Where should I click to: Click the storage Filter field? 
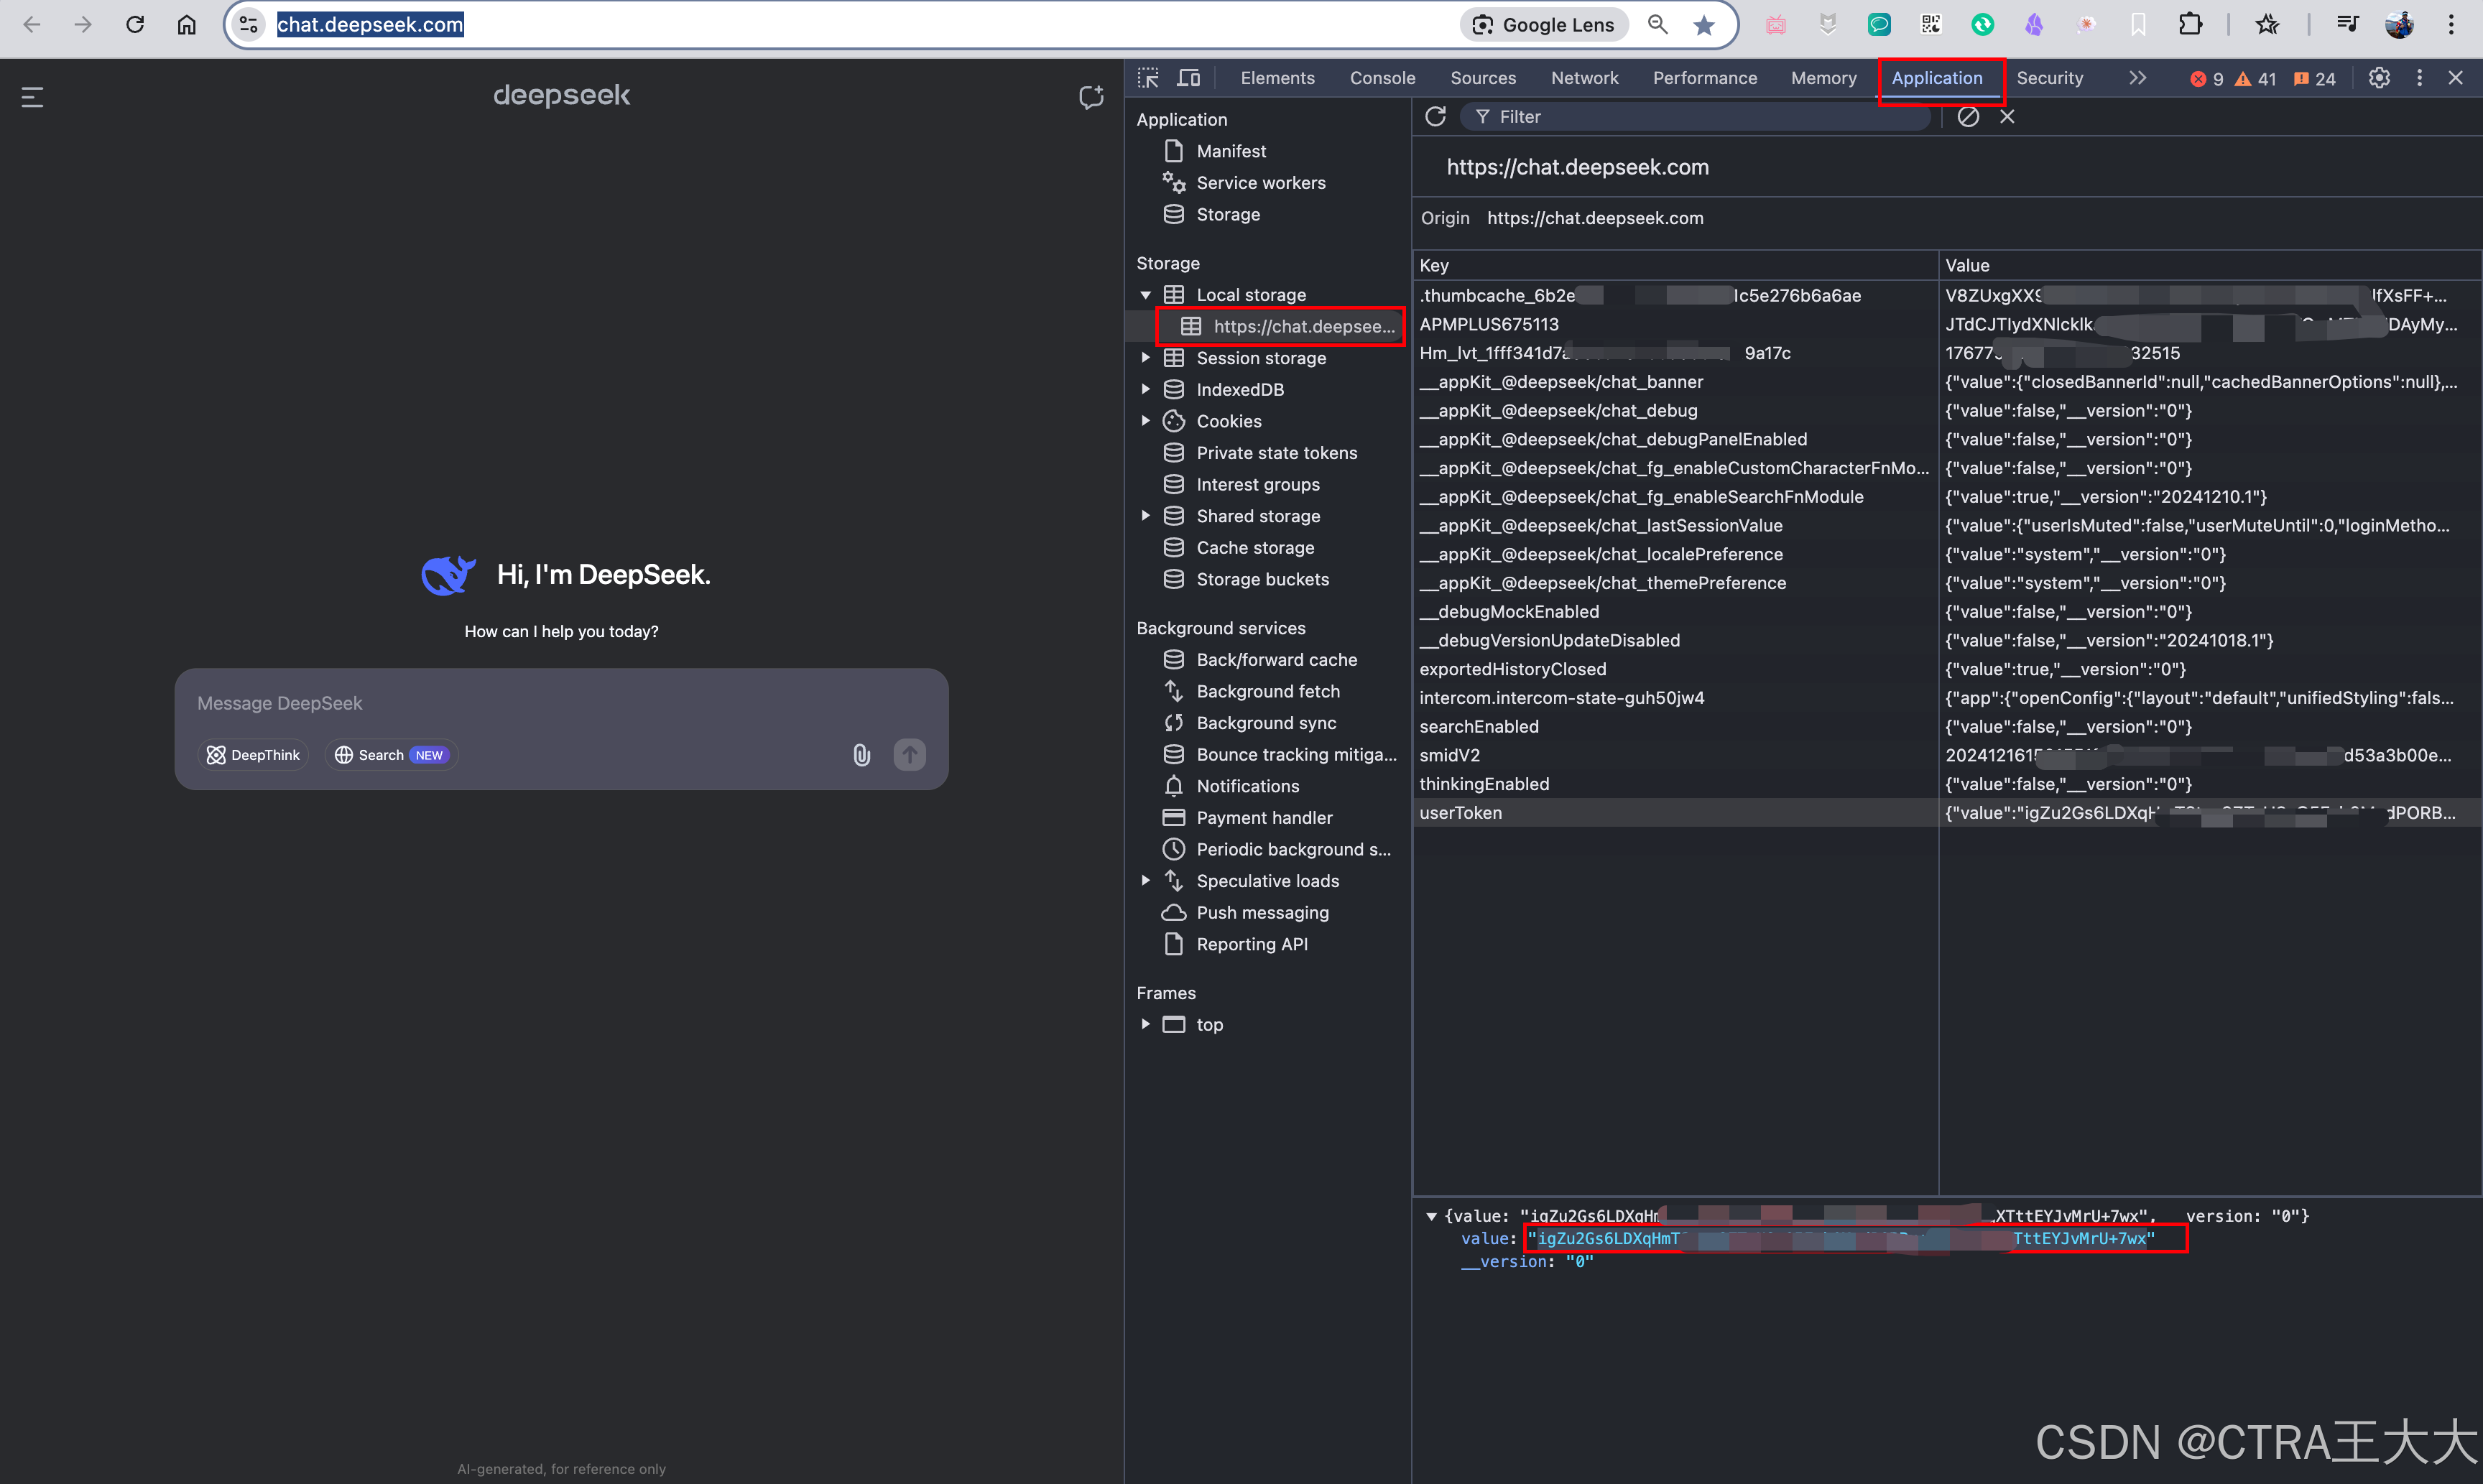tap(1695, 117)
